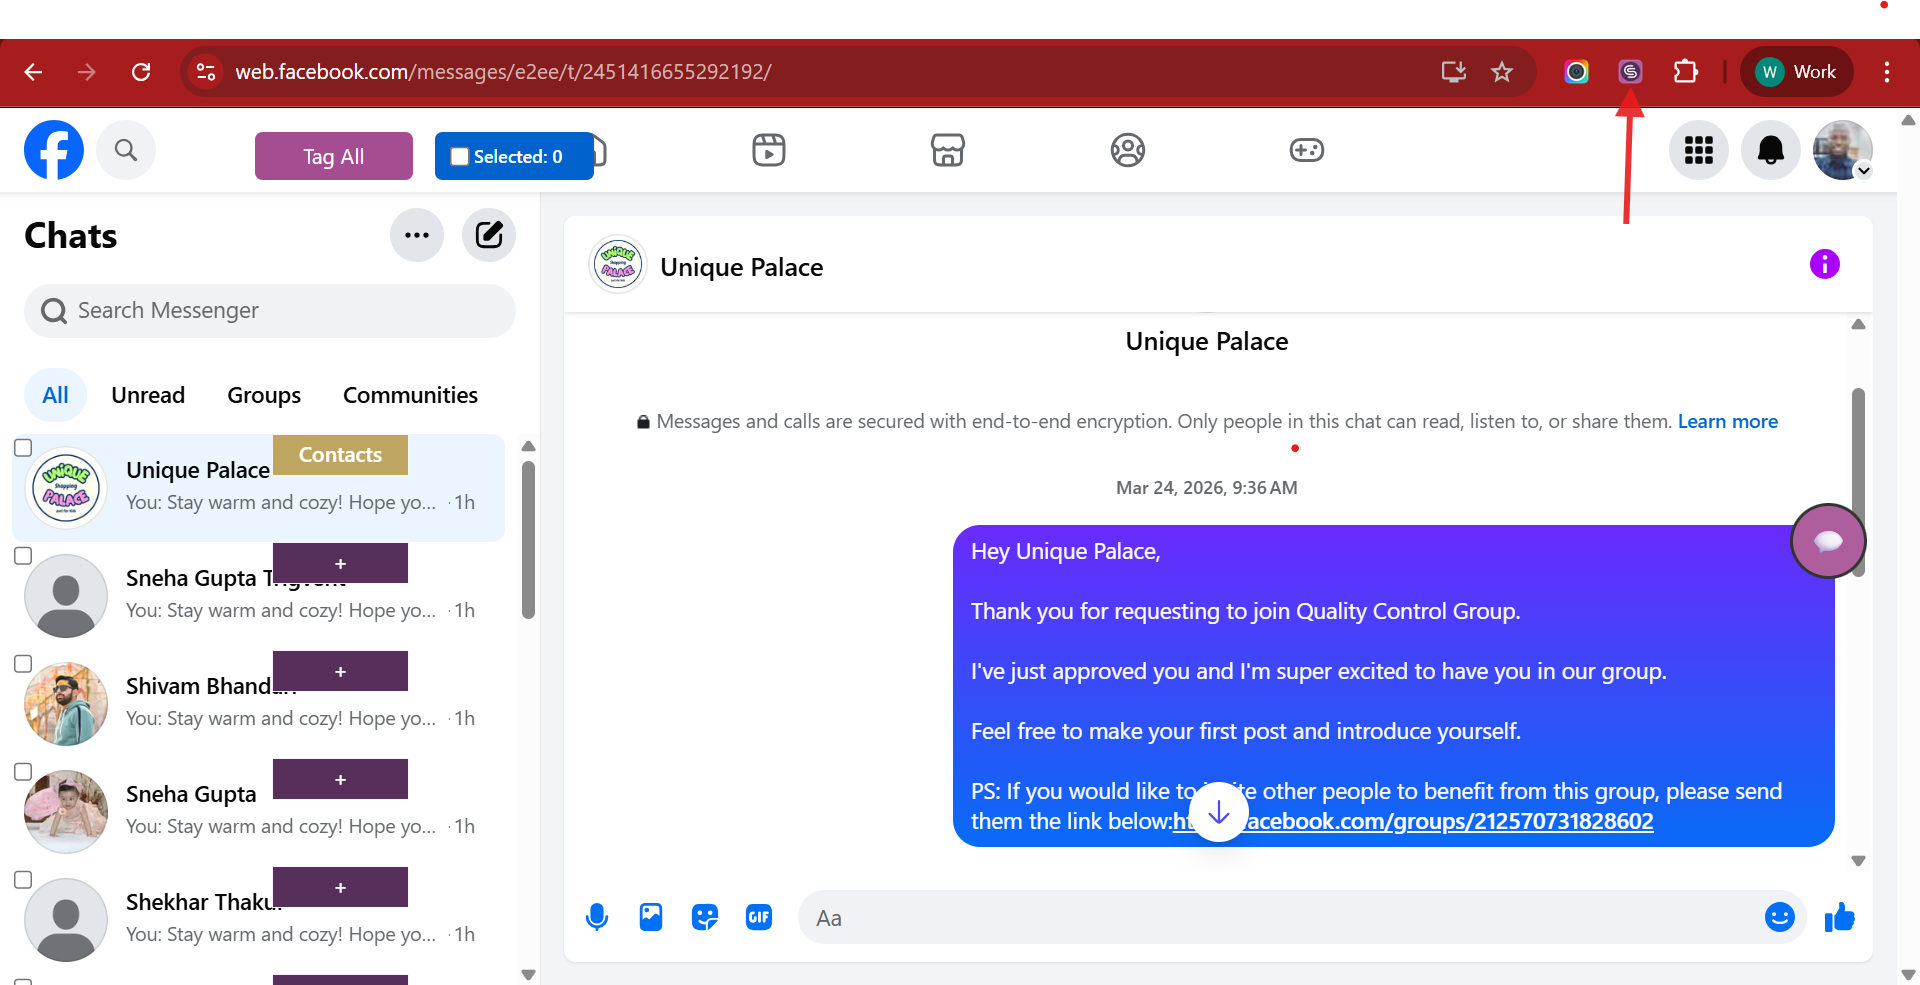Click the Tag All button
Viewport: 1920px width, 985px height.
pyautogui.click(x=334, y=156)
